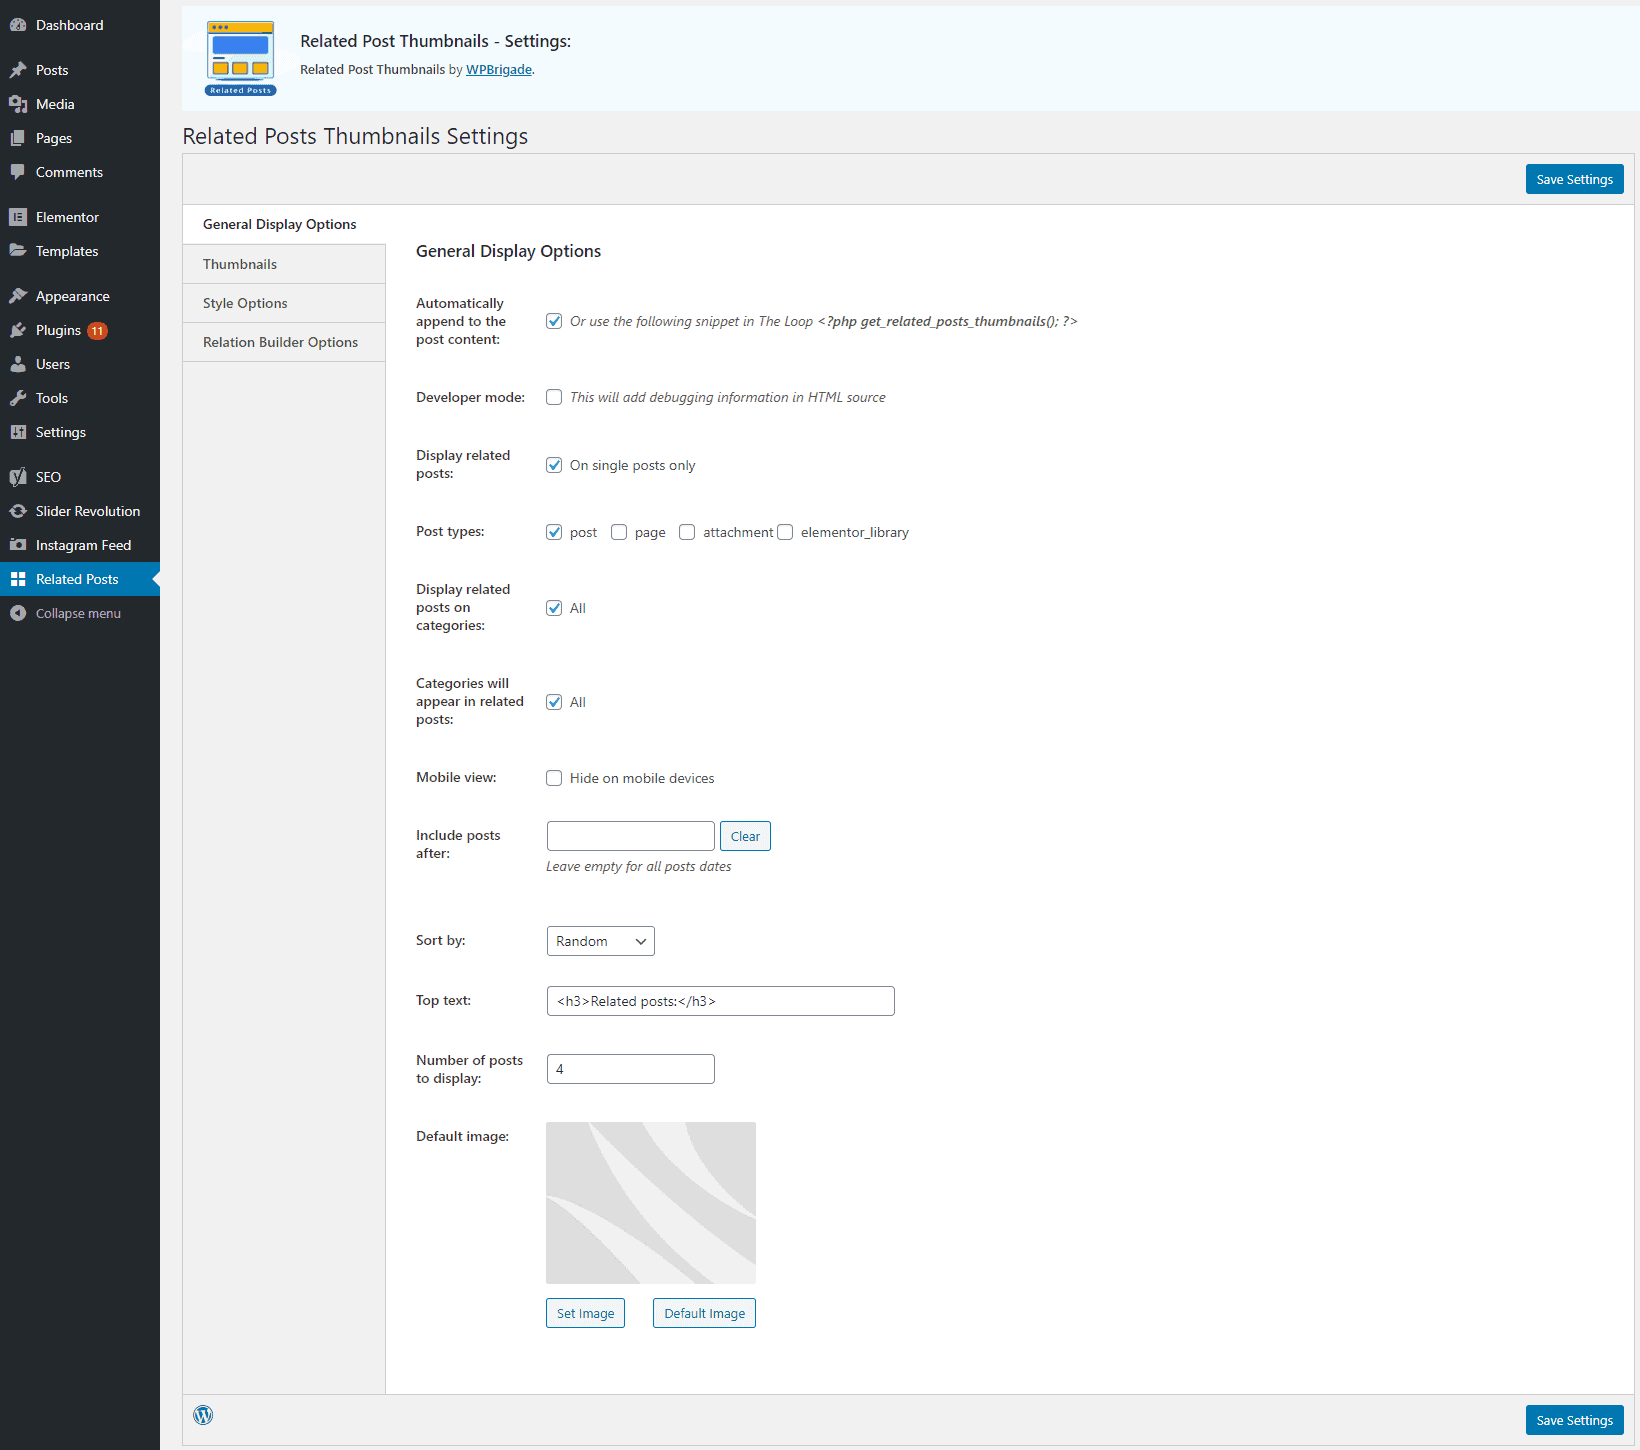Click the Plugins plug icon
The height and width of the screenshot is (1450, 1640).
18,330
